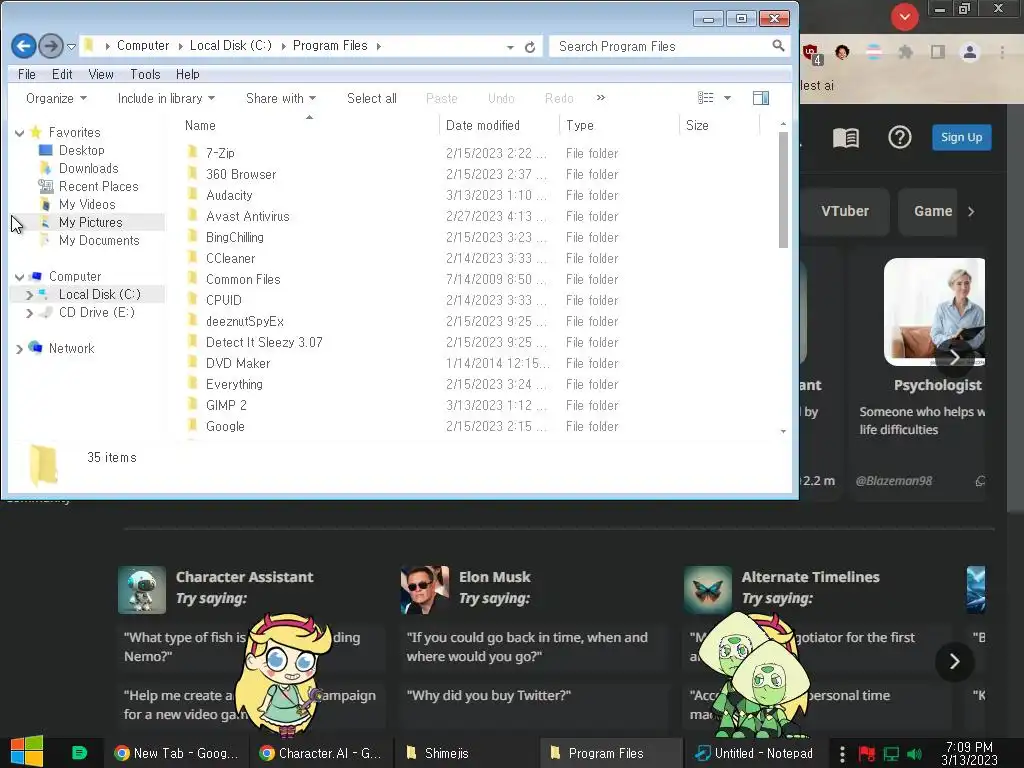Change view with the view icon button
This screenshot has width=1024, height=768.
[x=705, y=98]
